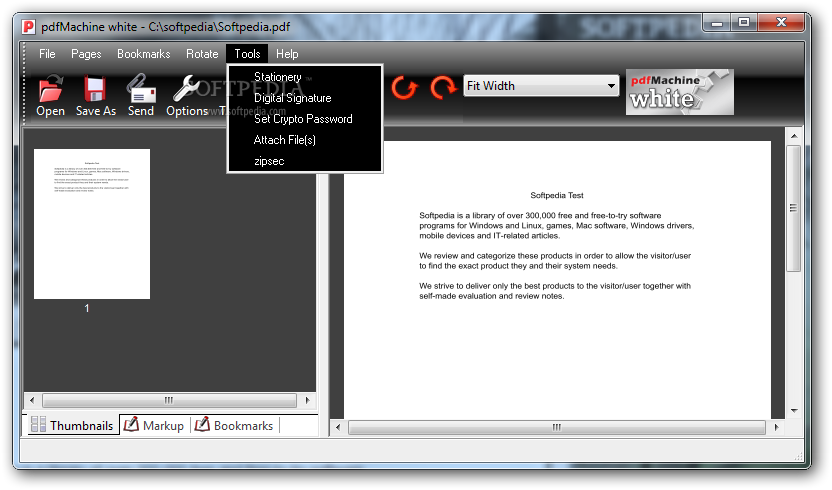Minimize the pdfMachine window
The height and width of the screenshot is (490, 832).
point(717,23)
